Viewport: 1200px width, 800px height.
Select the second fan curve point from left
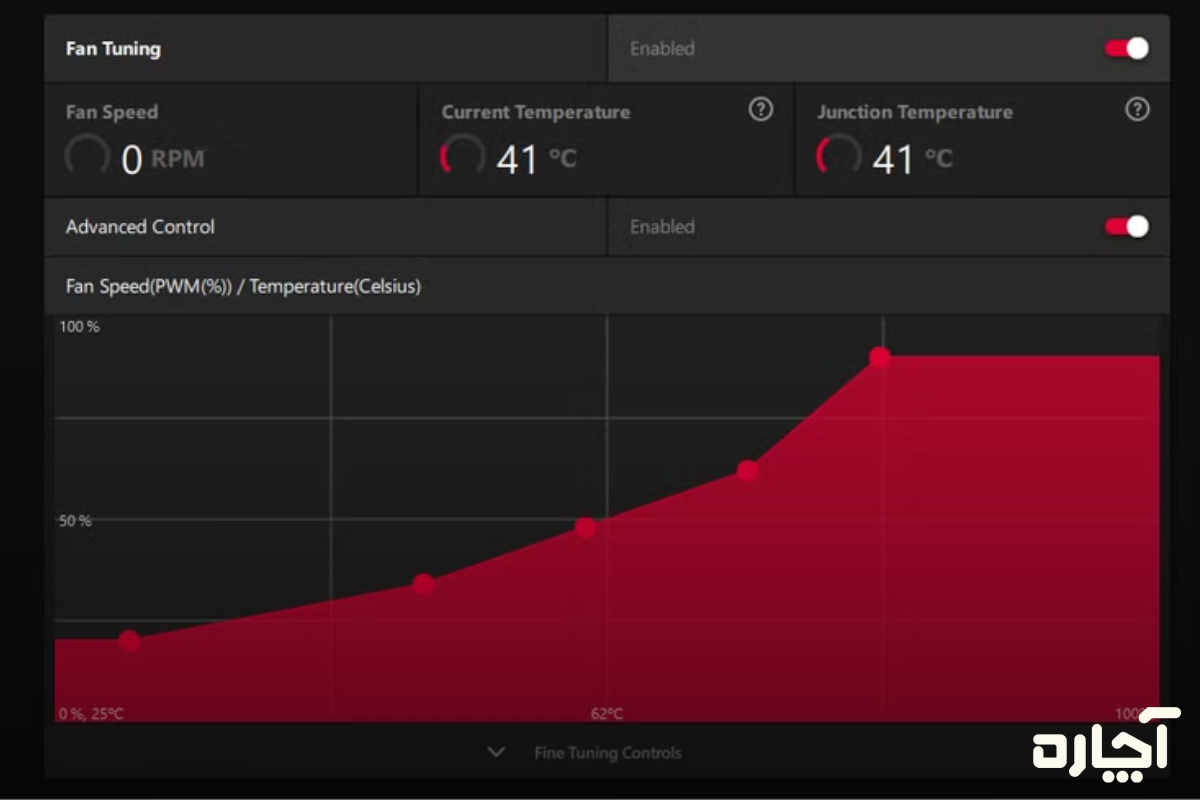[424, 584]
